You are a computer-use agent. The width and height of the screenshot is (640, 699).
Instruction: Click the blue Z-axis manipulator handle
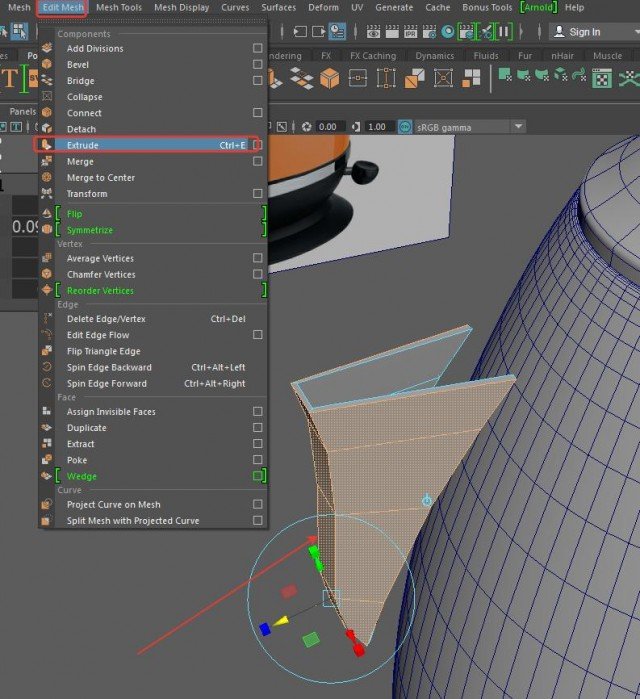[265, 629]
